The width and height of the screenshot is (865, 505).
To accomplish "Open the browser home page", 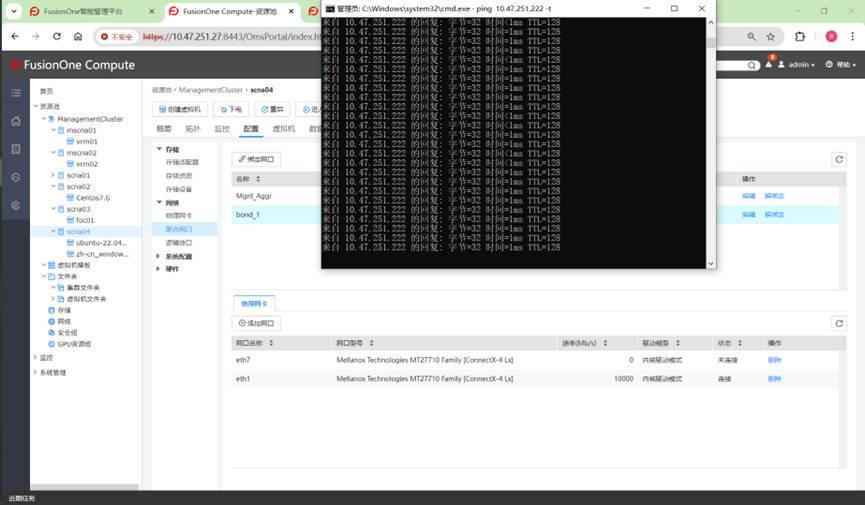I will pos(78,36).
